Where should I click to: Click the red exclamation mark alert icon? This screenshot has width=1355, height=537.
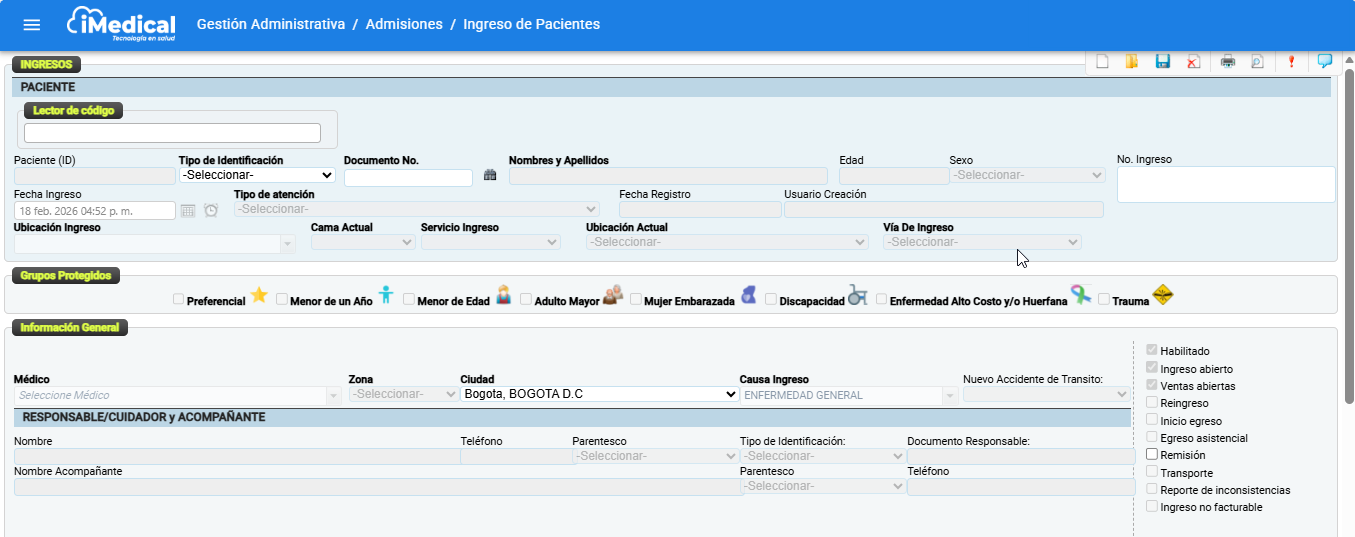[x=1291, y=62]
